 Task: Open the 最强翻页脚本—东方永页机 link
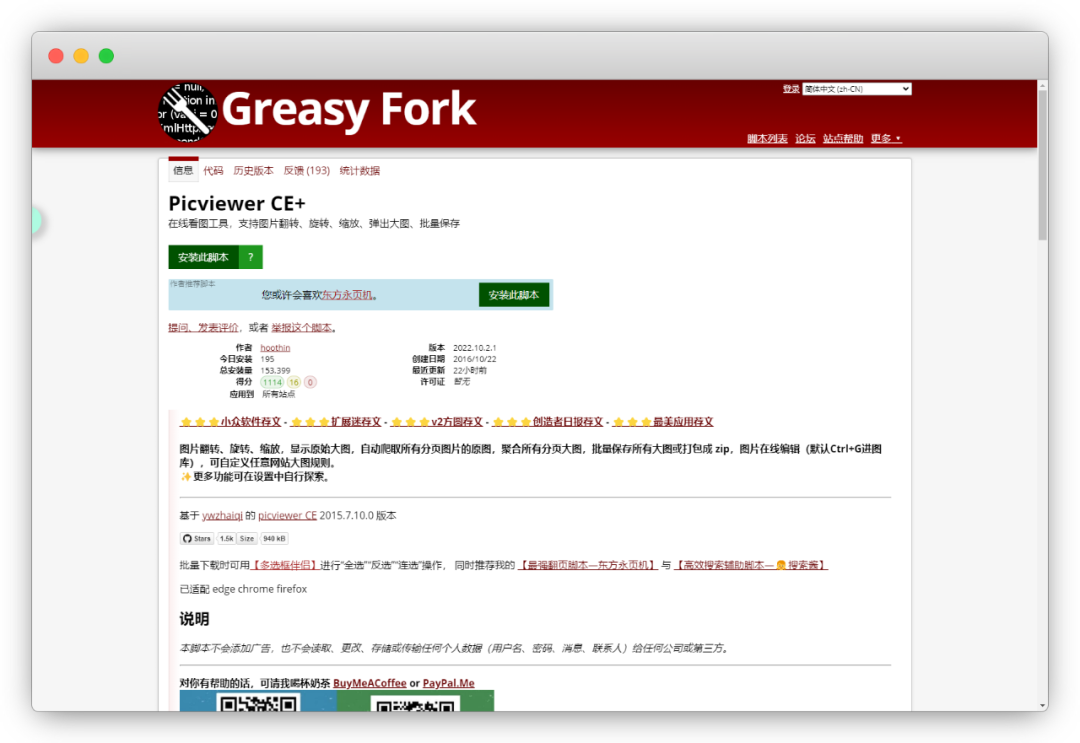coord(588,565)
